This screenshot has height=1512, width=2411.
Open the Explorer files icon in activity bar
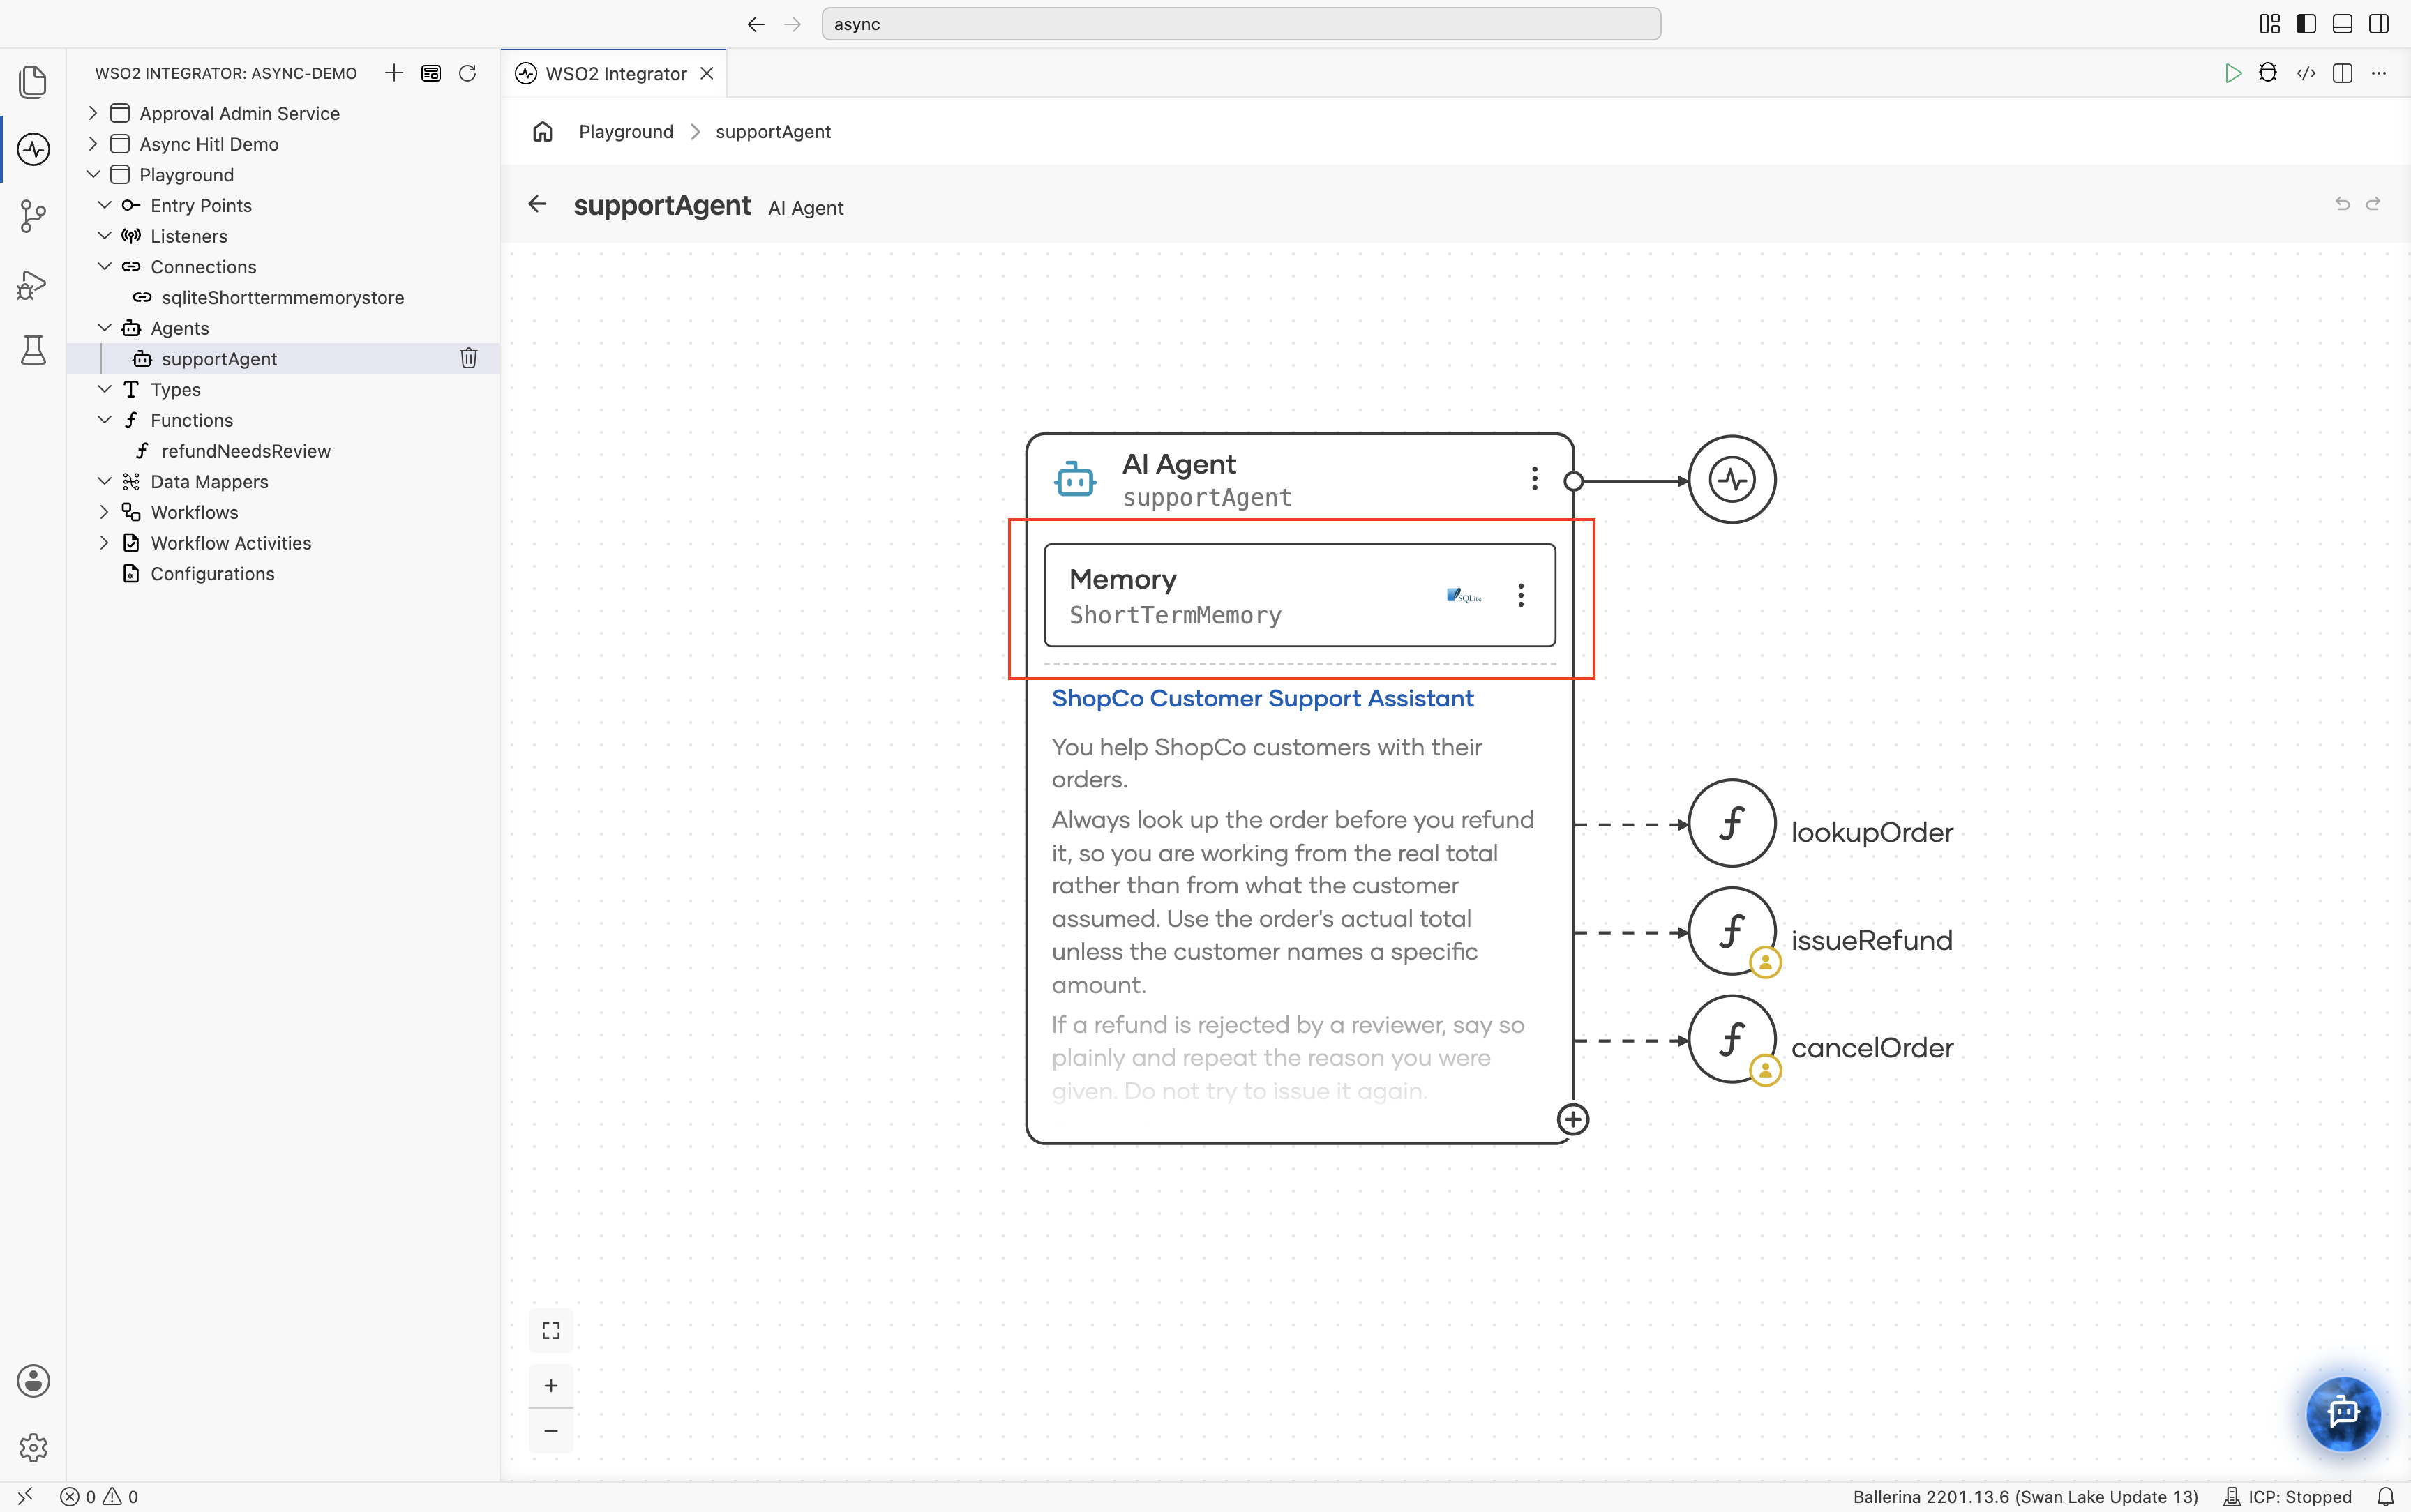coord(33,82)
